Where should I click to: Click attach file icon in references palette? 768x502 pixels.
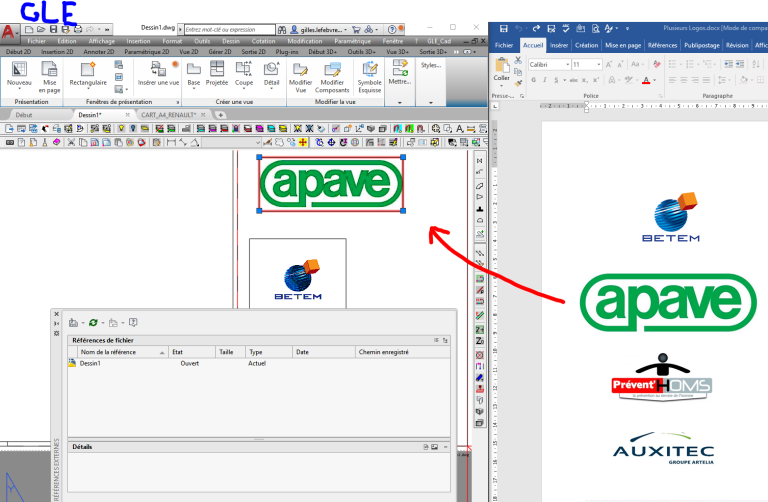point(73,323)
